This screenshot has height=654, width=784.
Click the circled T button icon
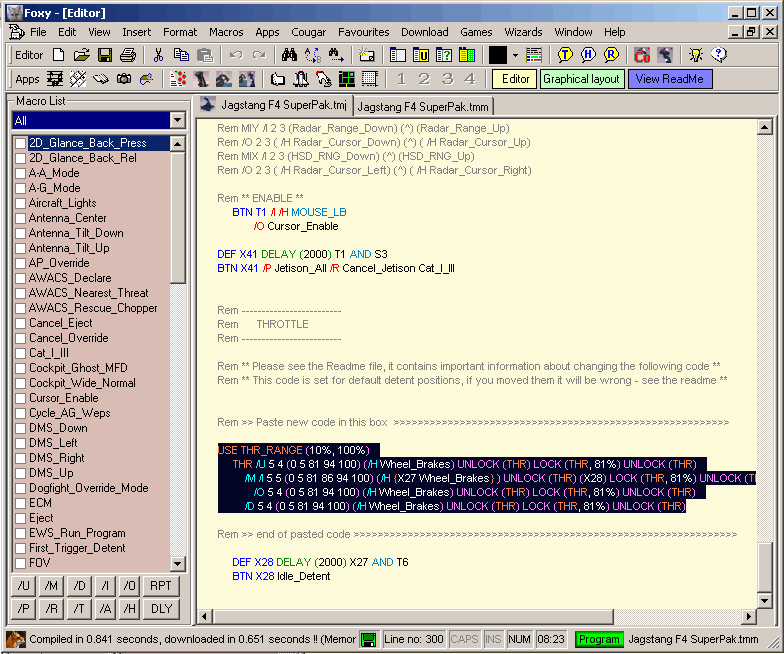tap(565, 55)
